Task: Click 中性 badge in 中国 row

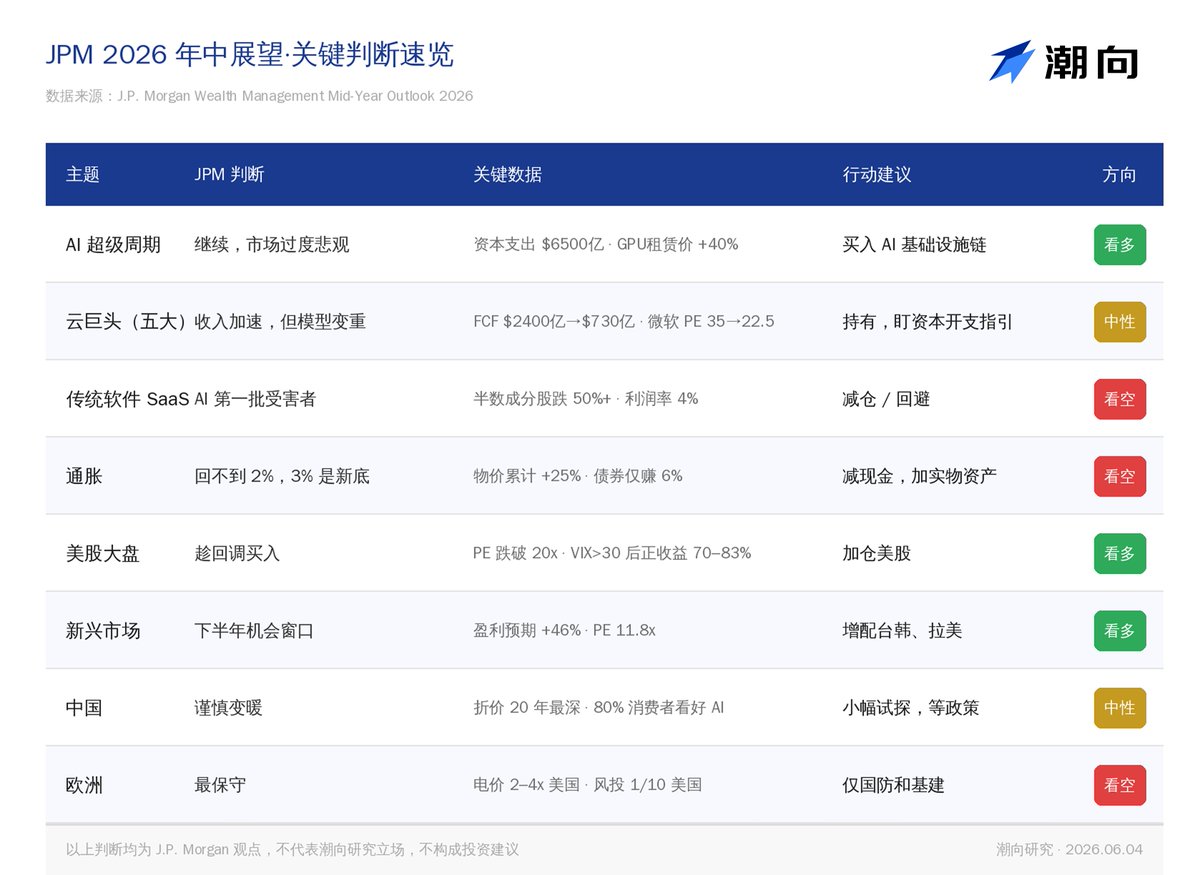Action: coord(1120,708)
